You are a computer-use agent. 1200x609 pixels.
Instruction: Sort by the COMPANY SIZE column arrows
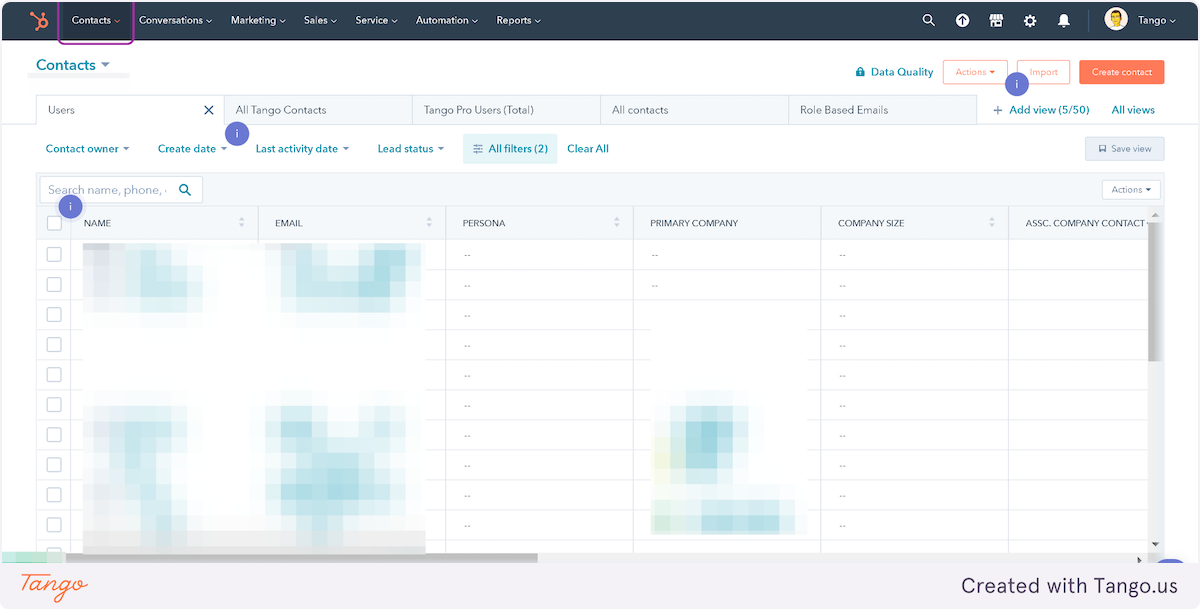992,223
